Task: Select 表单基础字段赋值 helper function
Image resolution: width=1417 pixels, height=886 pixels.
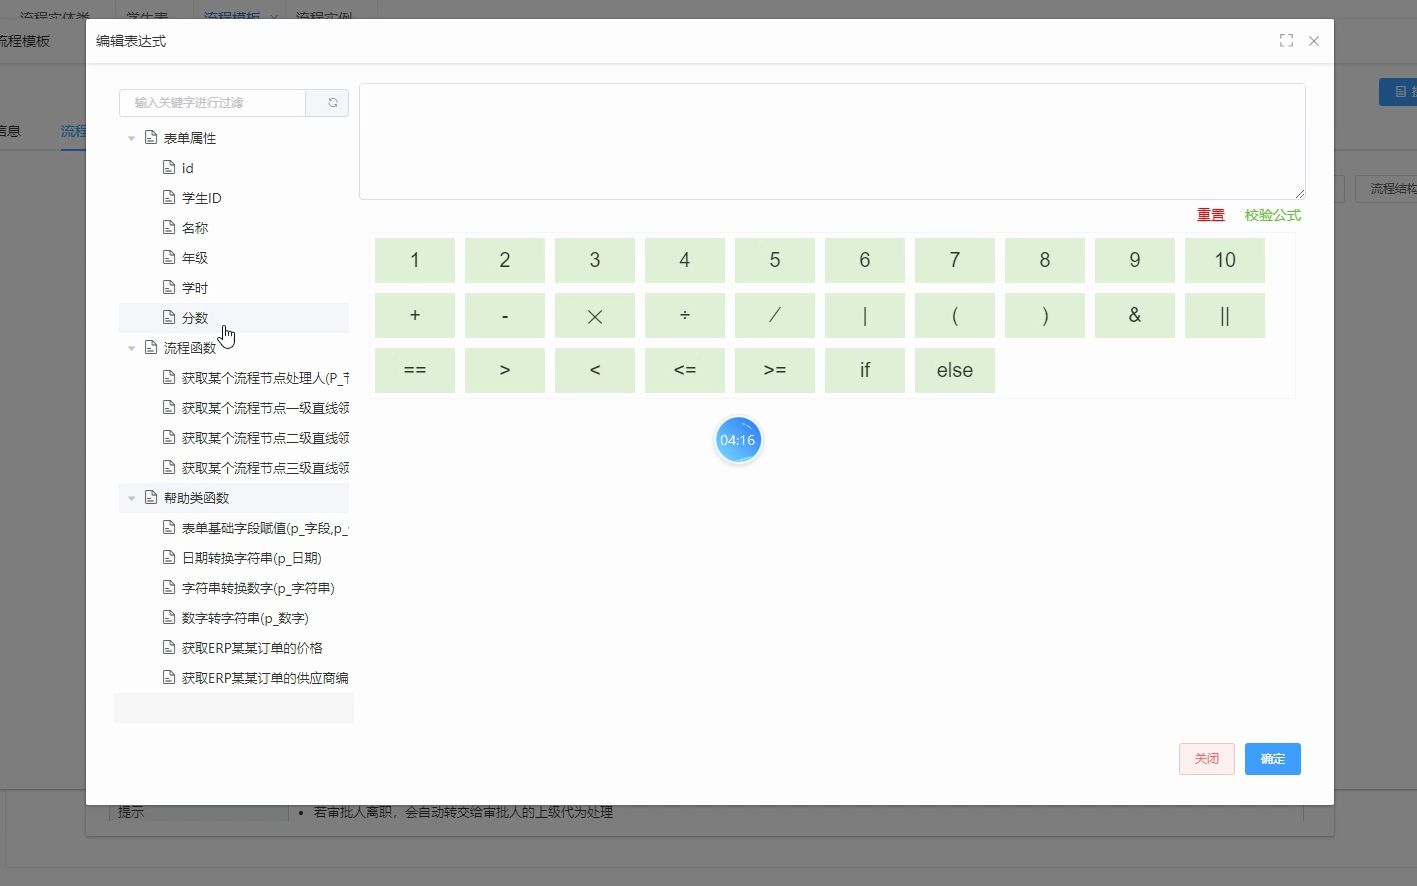Action: (x=265, y=528)
